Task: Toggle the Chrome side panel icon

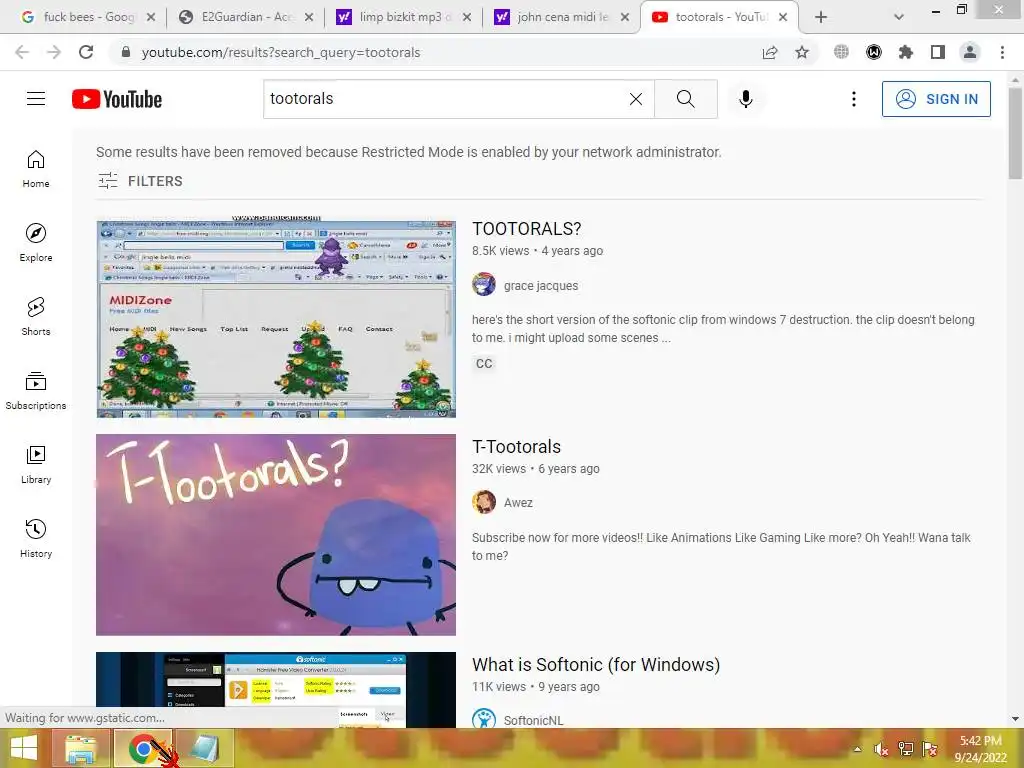Action: [937, 52]
